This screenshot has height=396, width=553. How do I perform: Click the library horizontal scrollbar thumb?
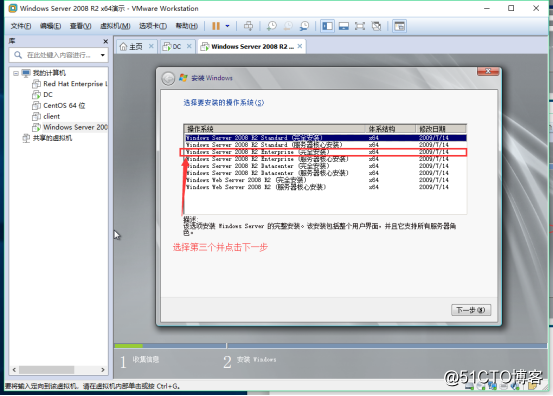point(47,370)
